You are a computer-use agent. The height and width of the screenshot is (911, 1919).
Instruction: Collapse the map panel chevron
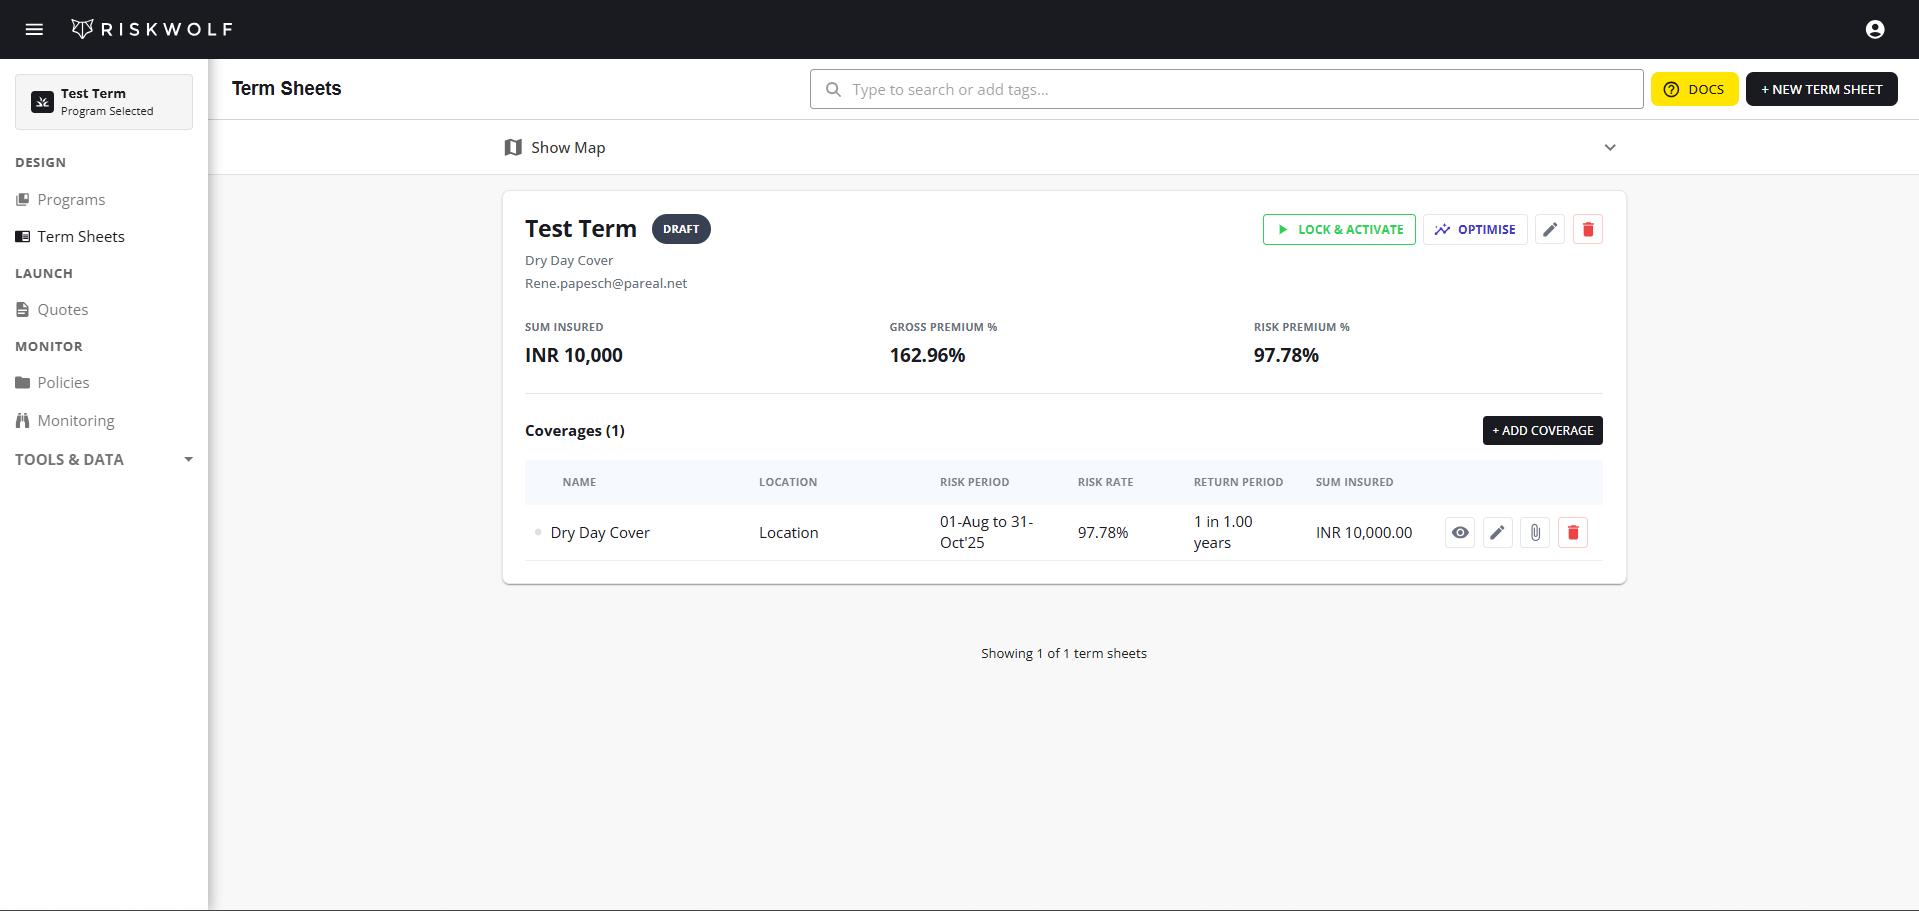pyautogui.click(x=1610, y=147)
